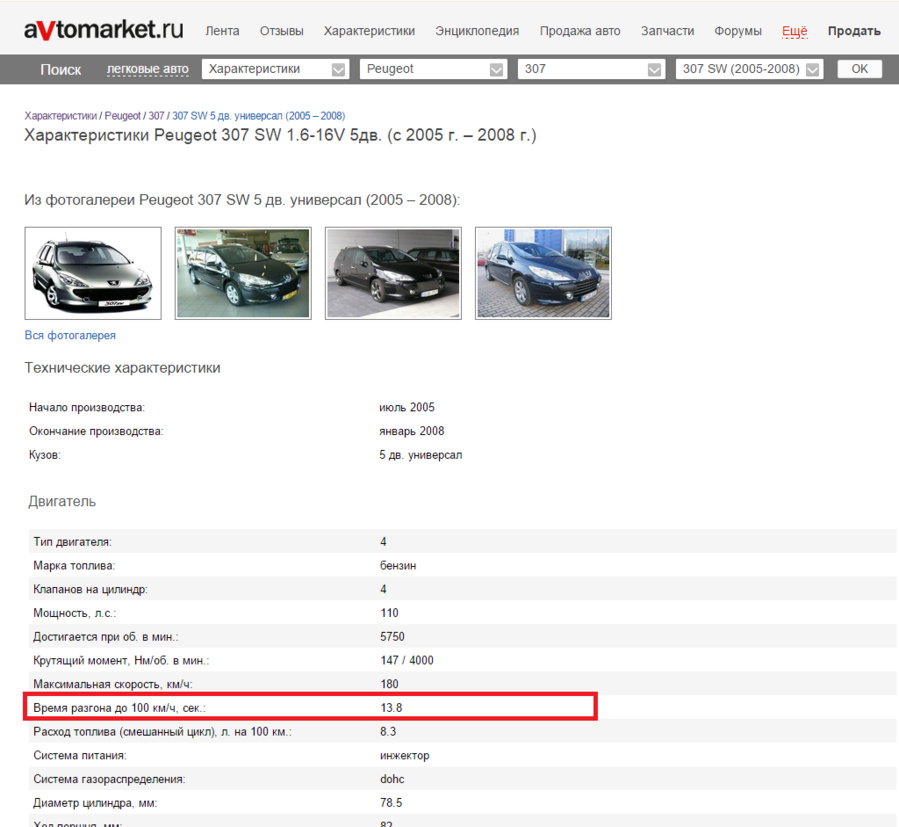Image resolution: width=899 pixels, height=827 pixels.
Task: Click the 180 maximum speed value
Action: (x=389, y=684)
